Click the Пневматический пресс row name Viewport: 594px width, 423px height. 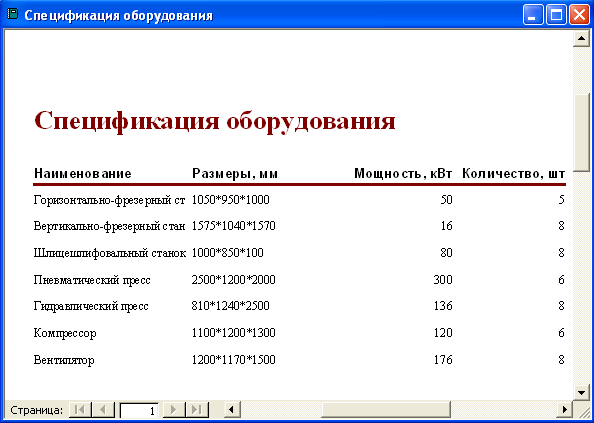[x=92, y=280]
